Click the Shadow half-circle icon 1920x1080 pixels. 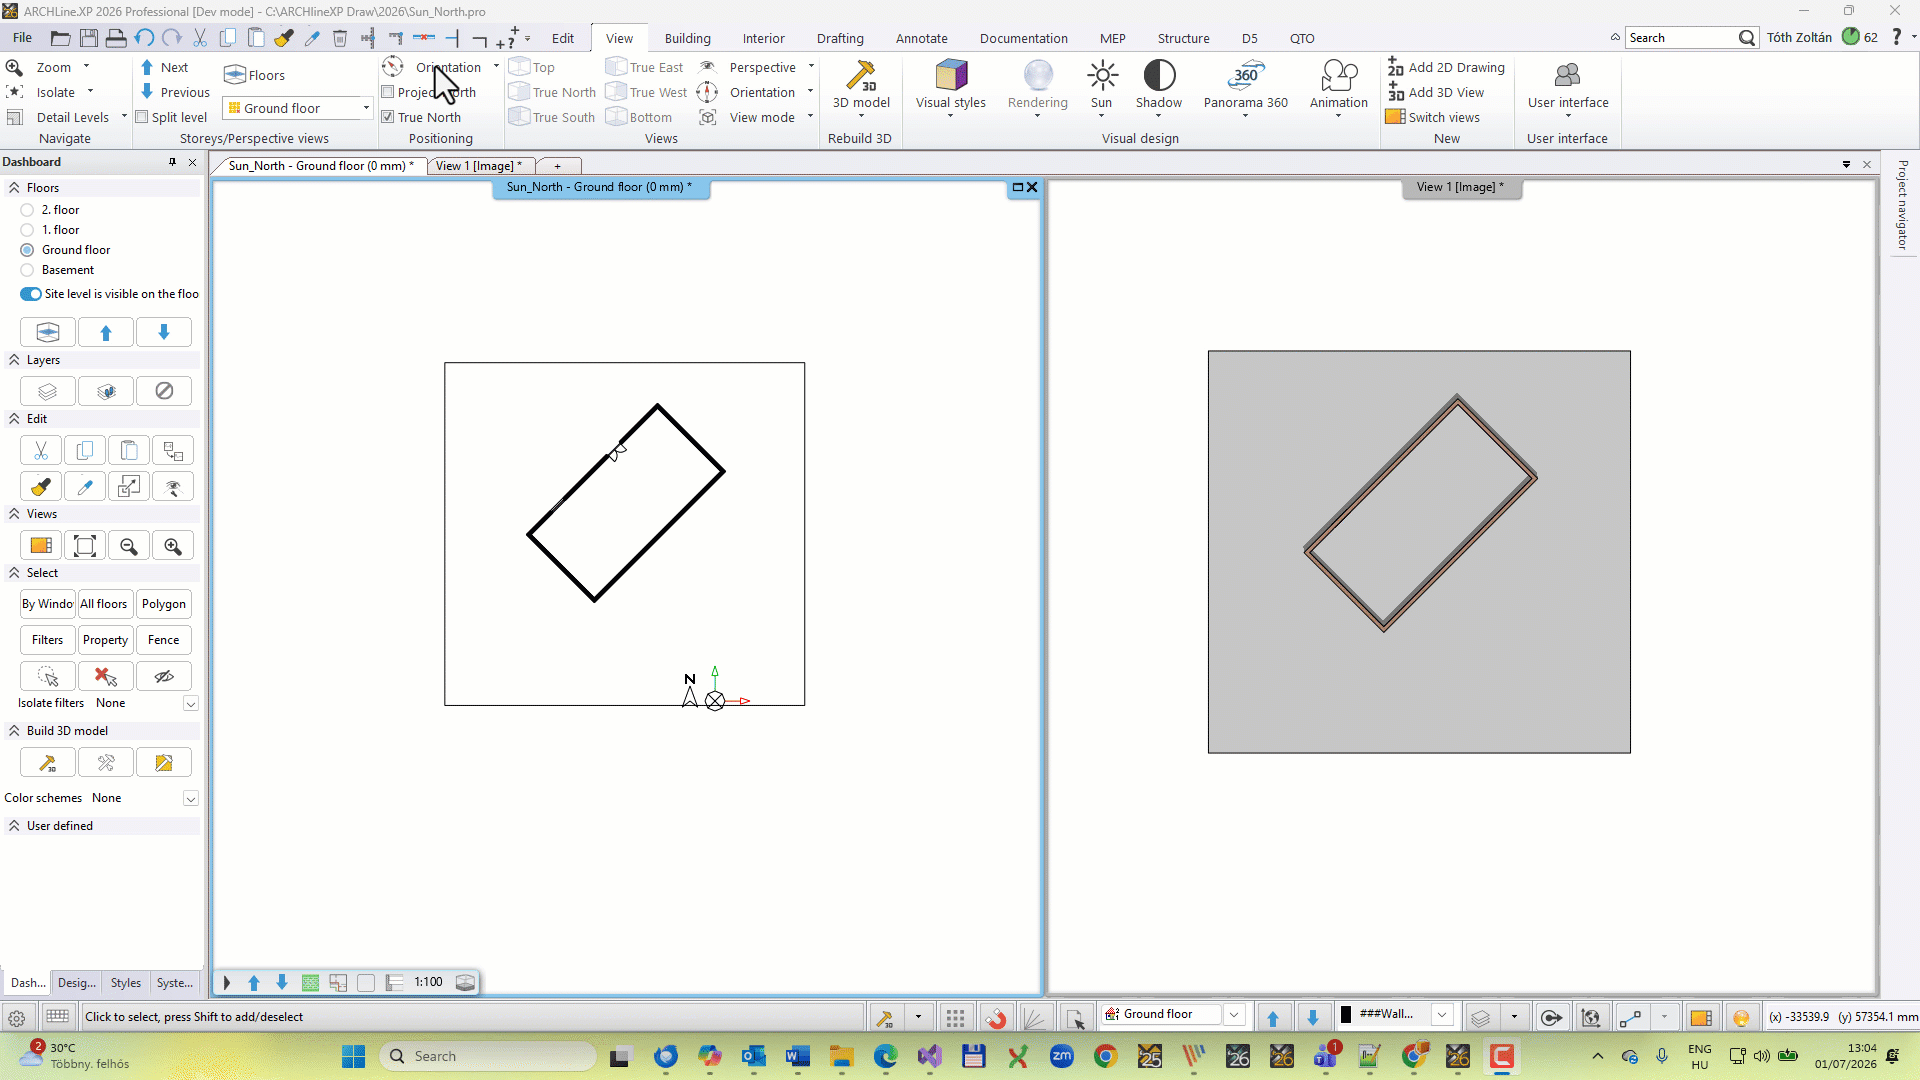(x=1159, y=75)
